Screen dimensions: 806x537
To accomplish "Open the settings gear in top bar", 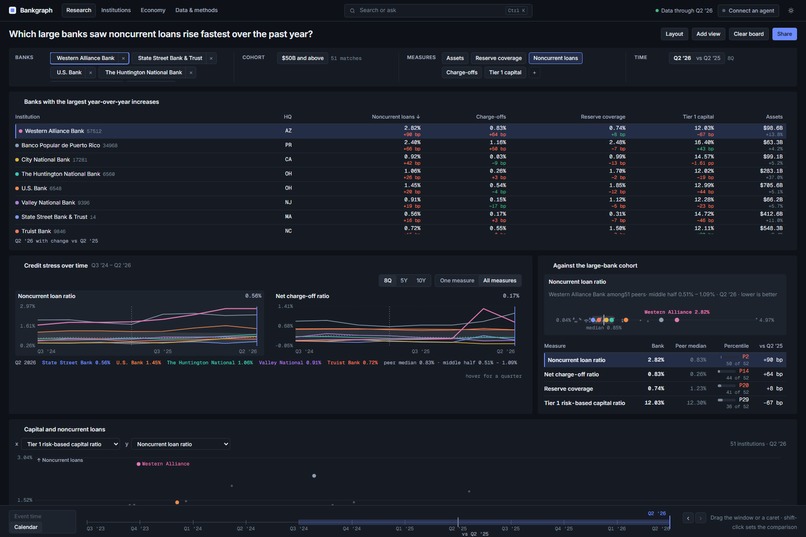I will (791, 10).
